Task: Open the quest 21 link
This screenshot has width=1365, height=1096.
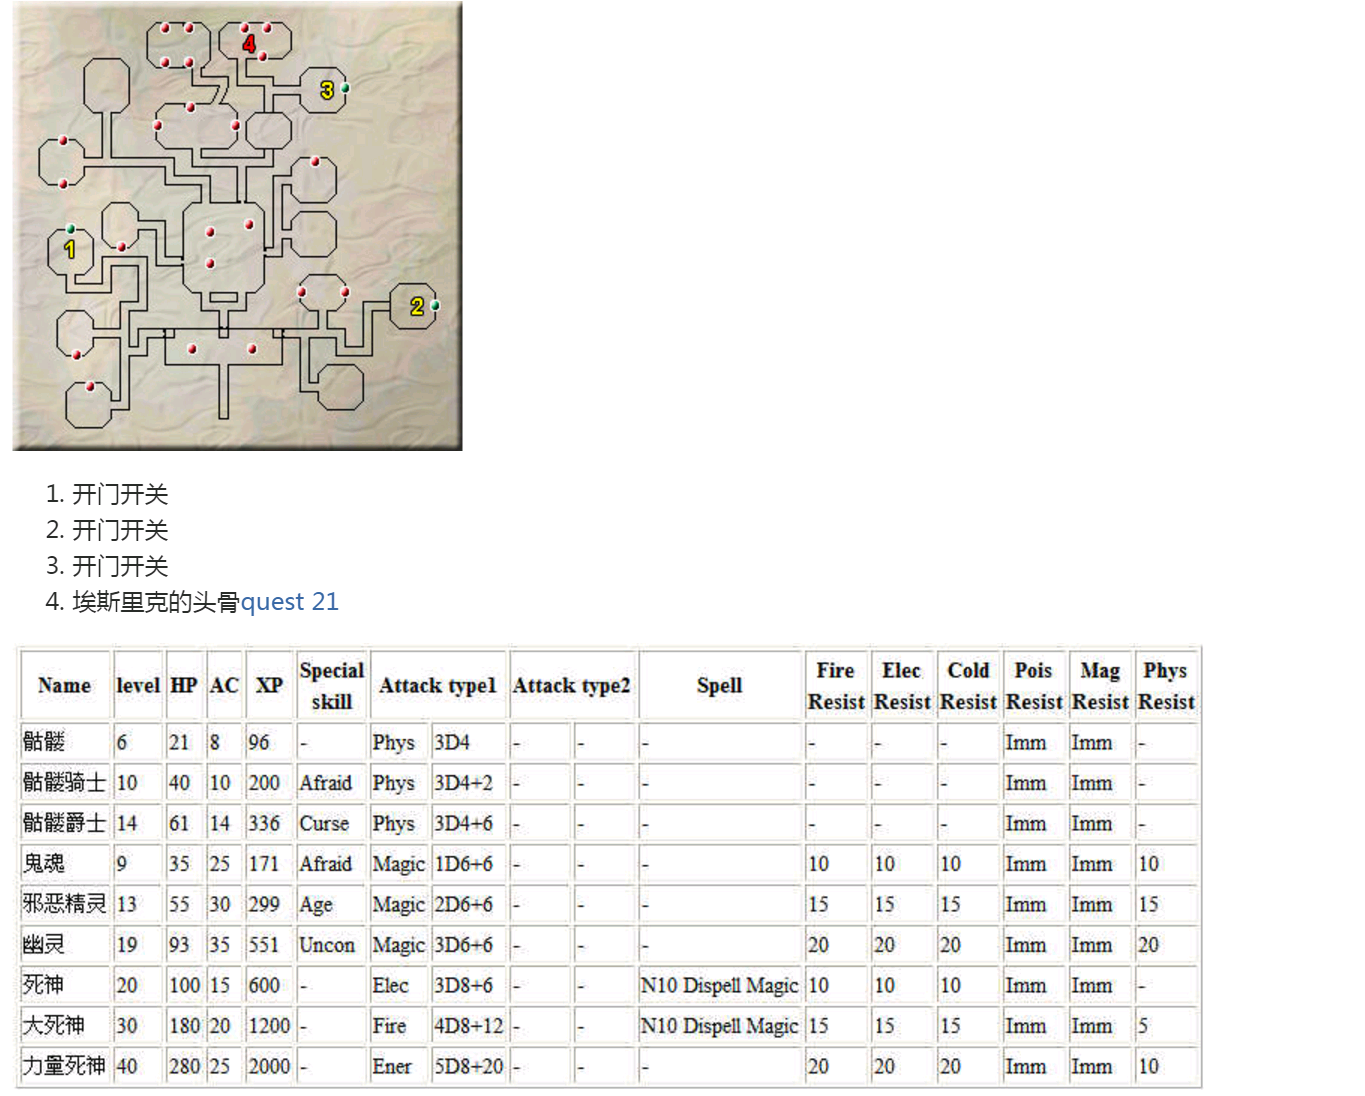Action: tap(289, 601)
